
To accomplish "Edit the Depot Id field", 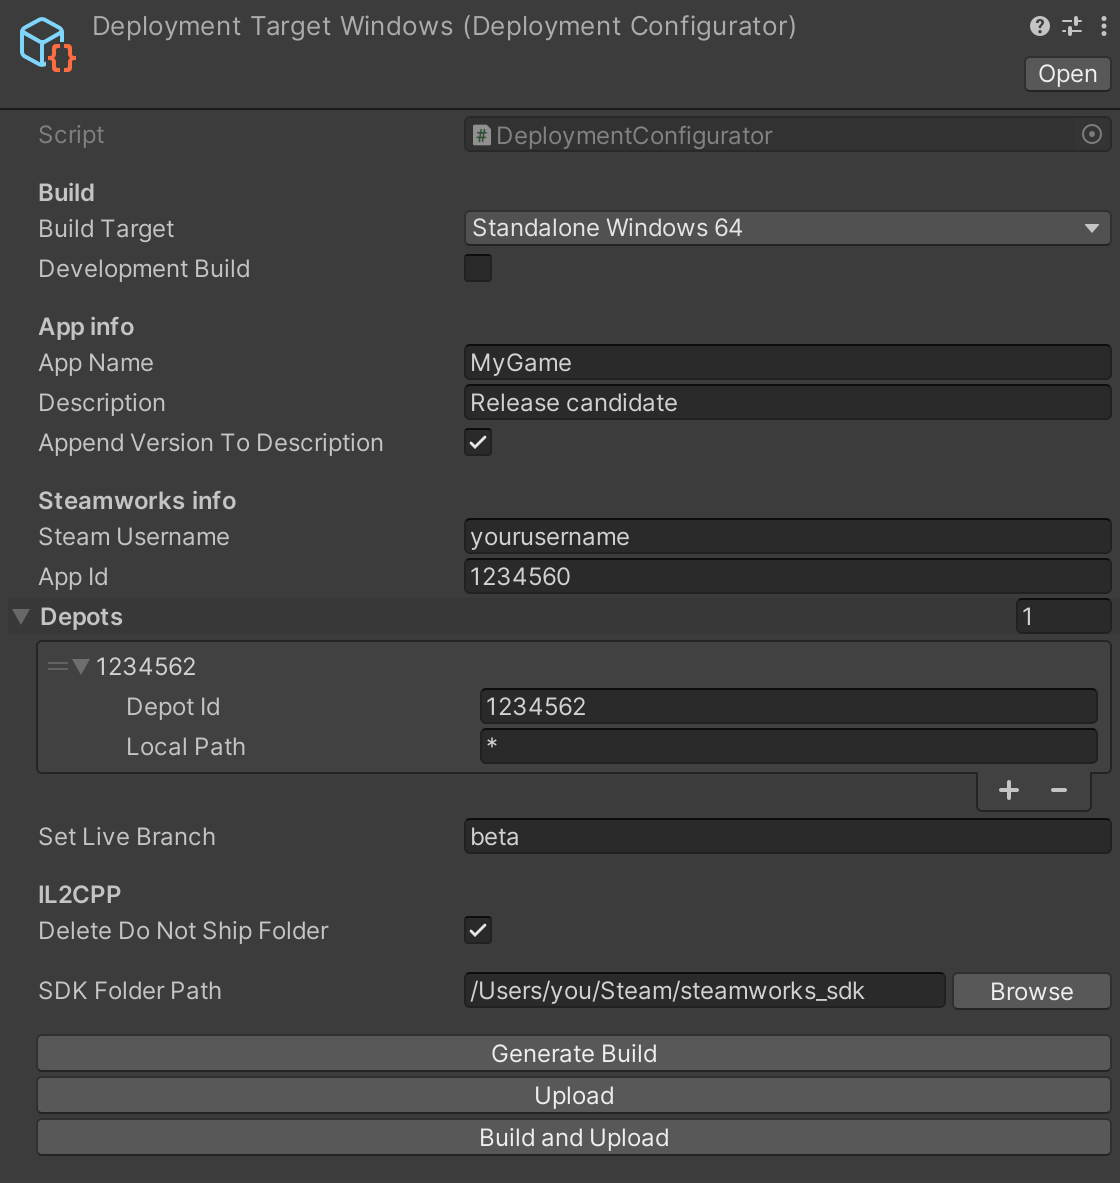I will tap(789, 706).
